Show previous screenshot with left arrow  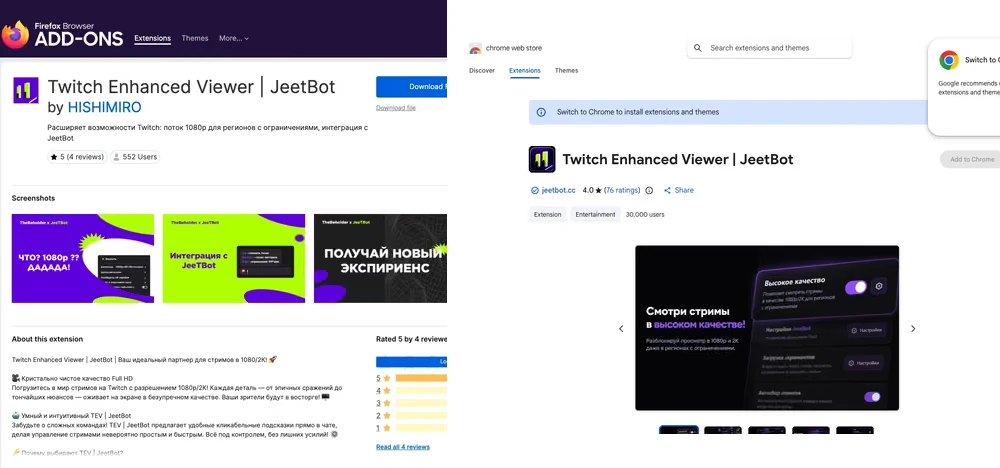pyautogui.click(x=621, y=329)
